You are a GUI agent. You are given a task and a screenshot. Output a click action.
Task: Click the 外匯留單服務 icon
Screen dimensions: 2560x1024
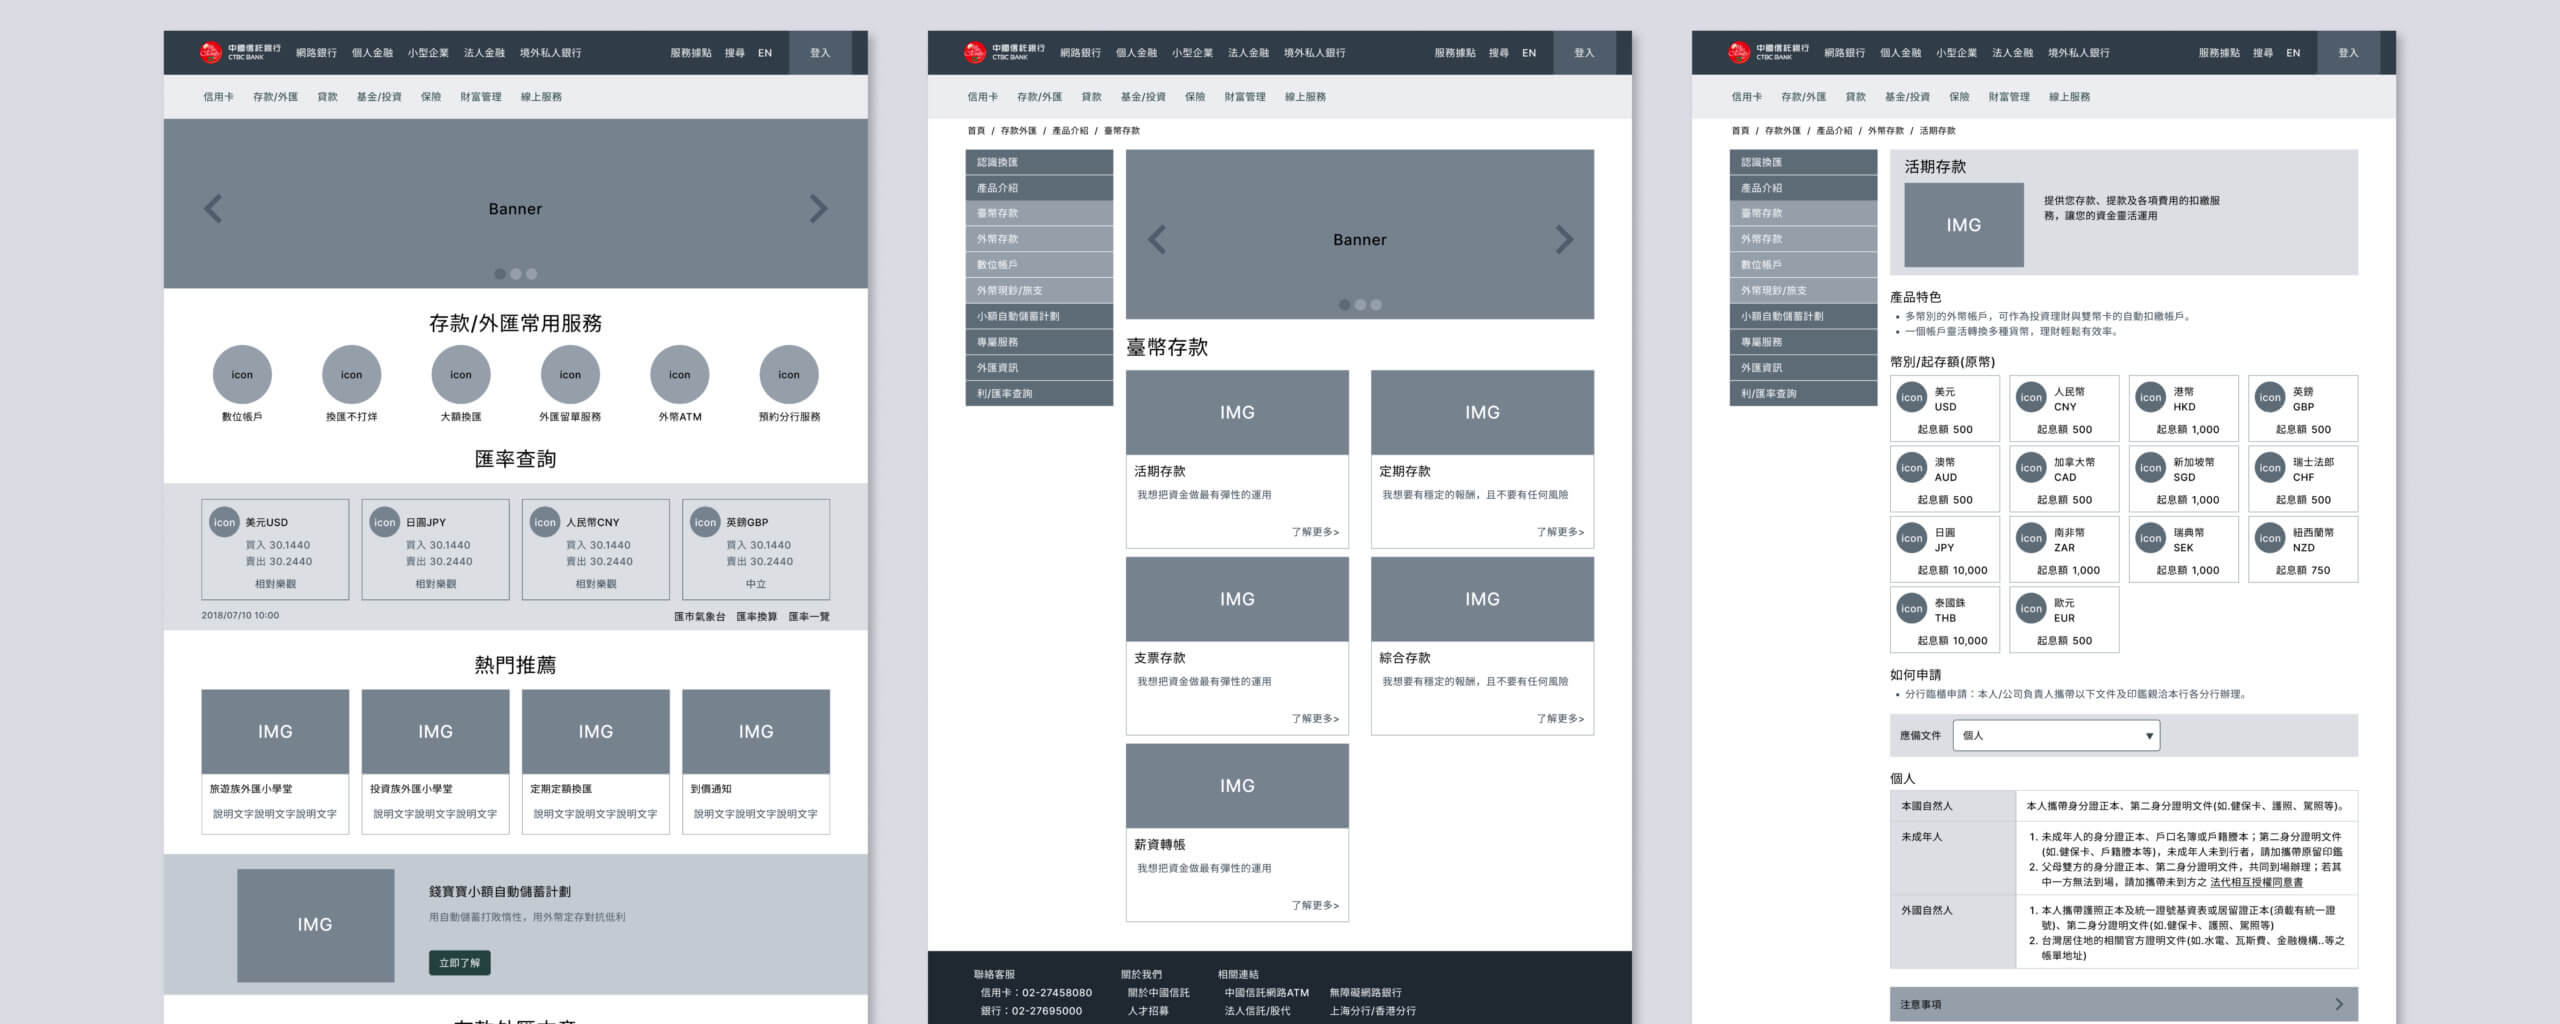(x=570, y=375)
